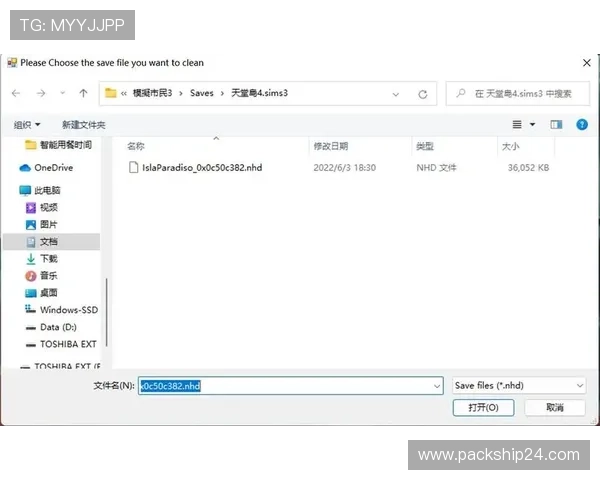This screenshot has width=600, height=480.
Task: Open 智能用餐时间 folder in sidebar
Action: tap(58, 145)
